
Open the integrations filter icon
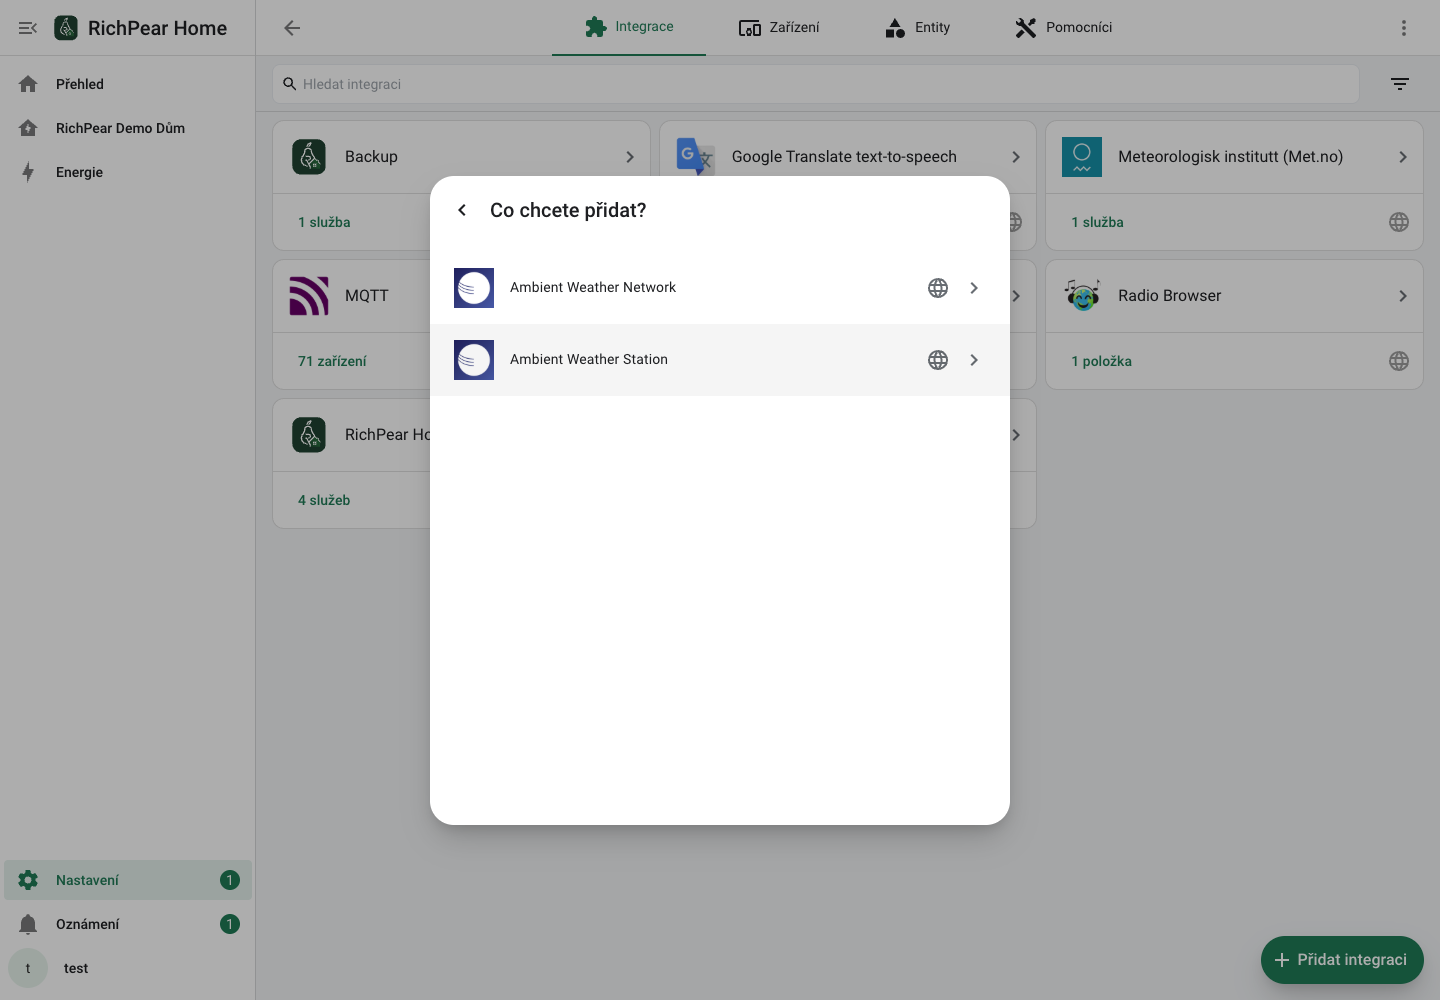point(1400,84)
